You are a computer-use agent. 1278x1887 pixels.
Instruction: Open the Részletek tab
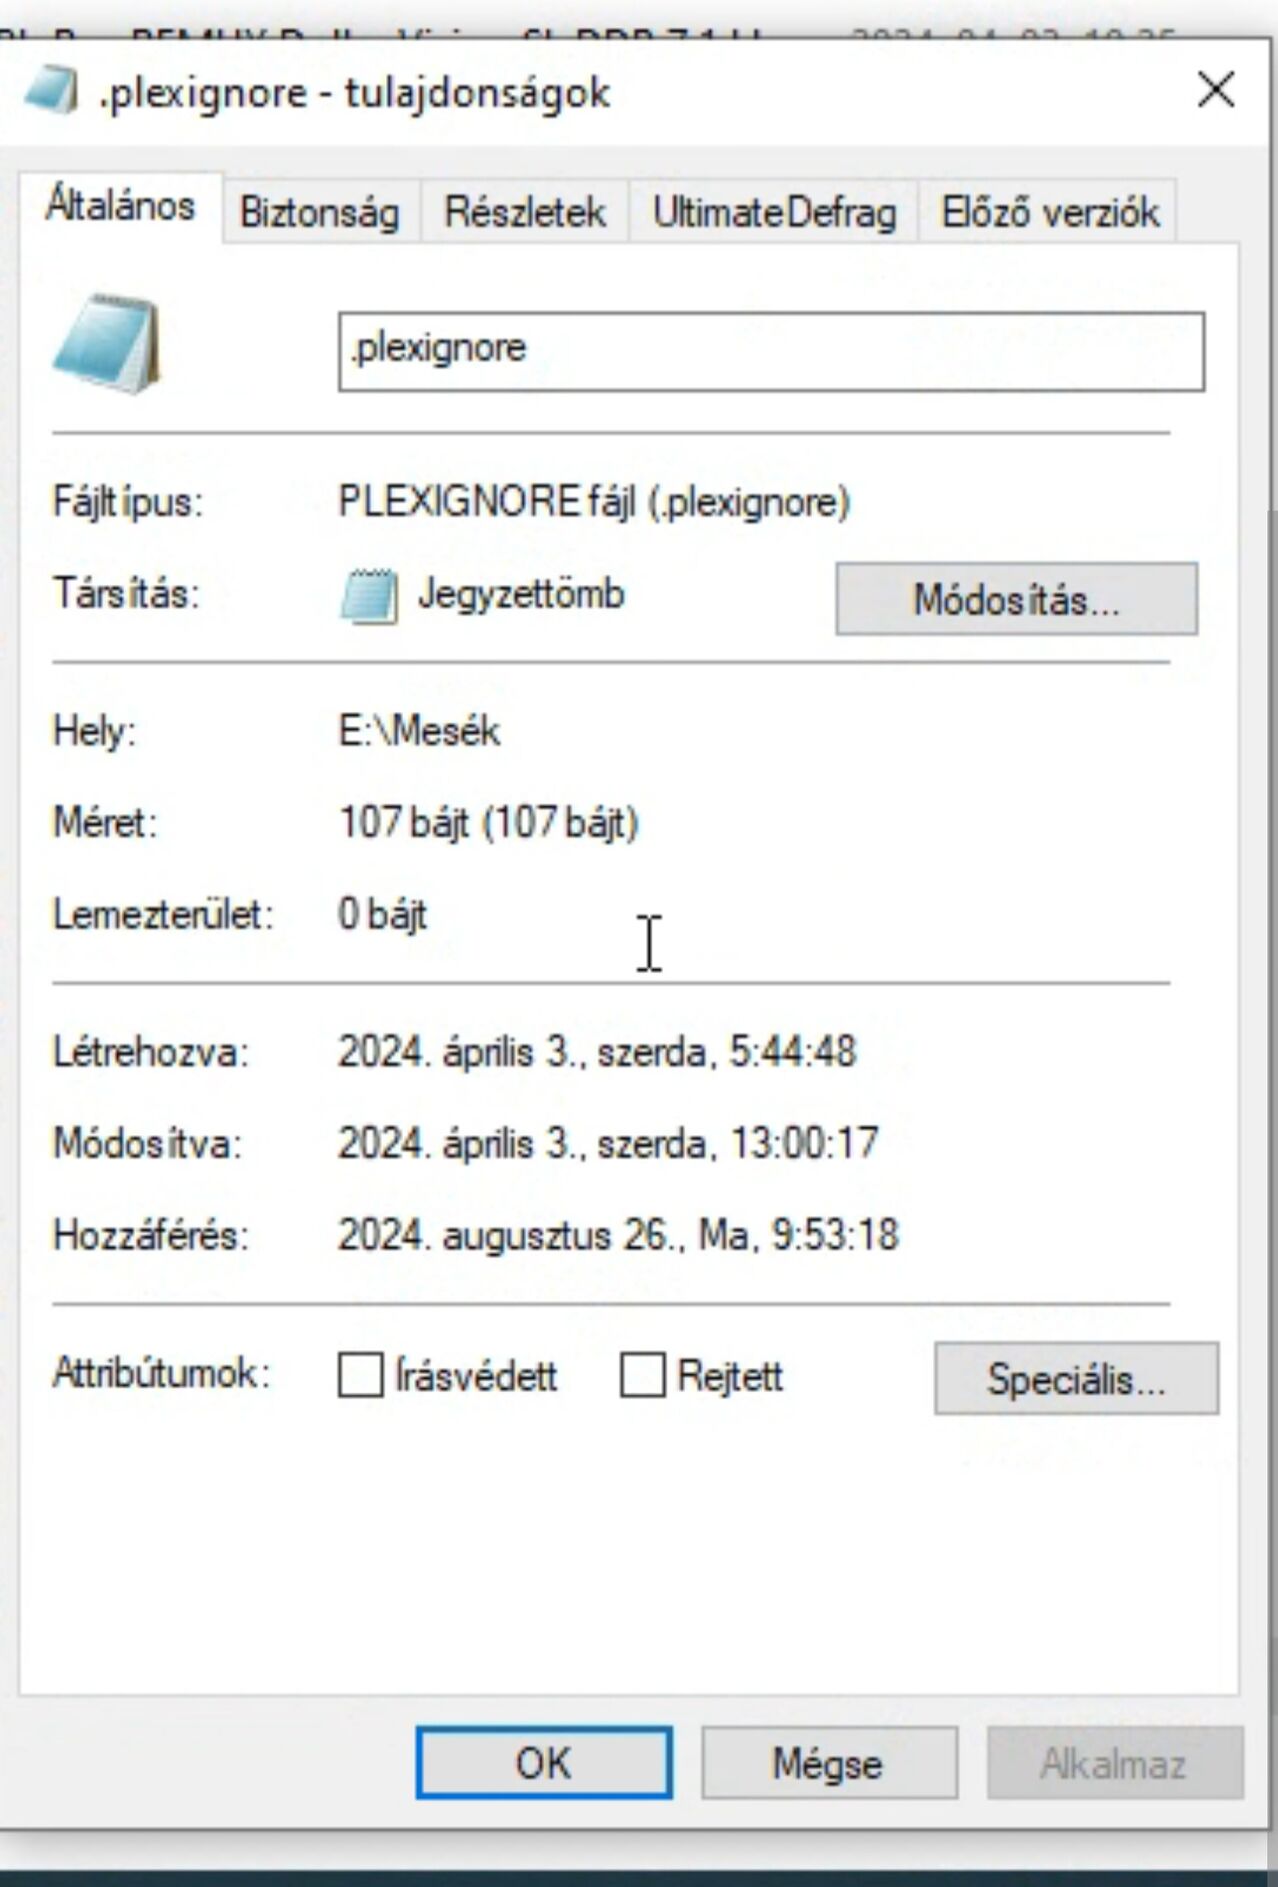525,212
